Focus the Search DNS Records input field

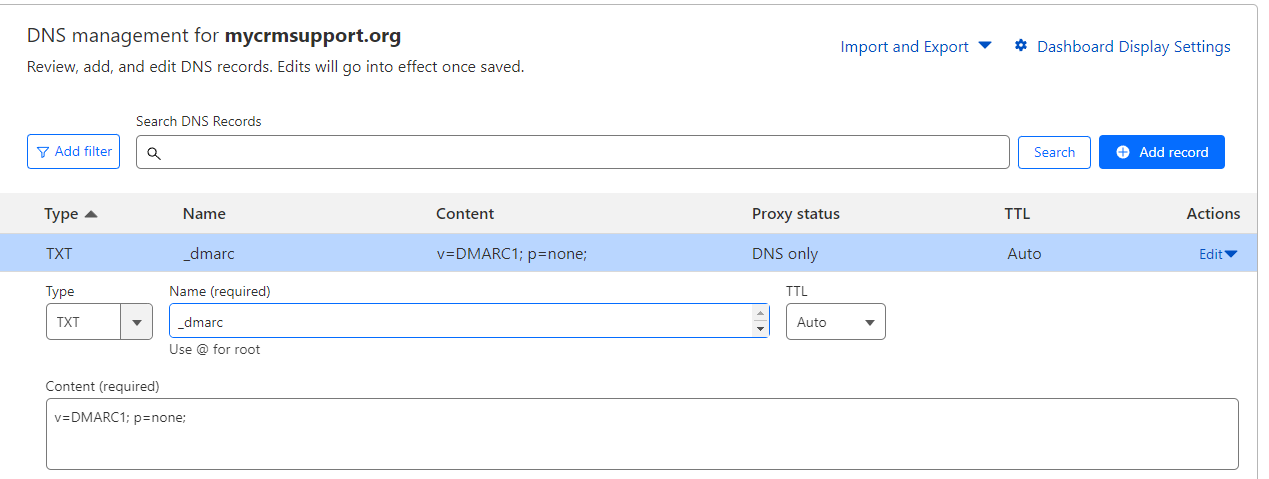(x=573, y=152)
